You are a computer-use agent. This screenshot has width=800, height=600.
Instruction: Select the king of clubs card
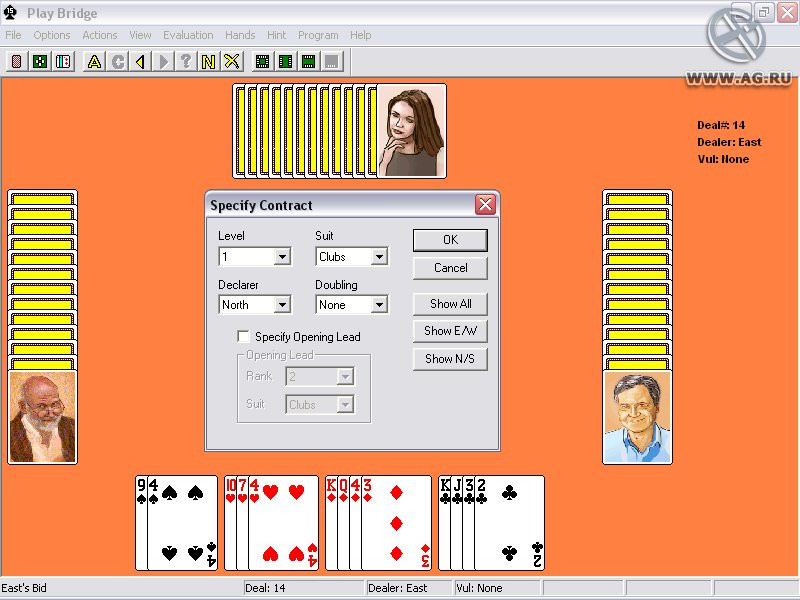pyautogui.click(x=444, y=523)
